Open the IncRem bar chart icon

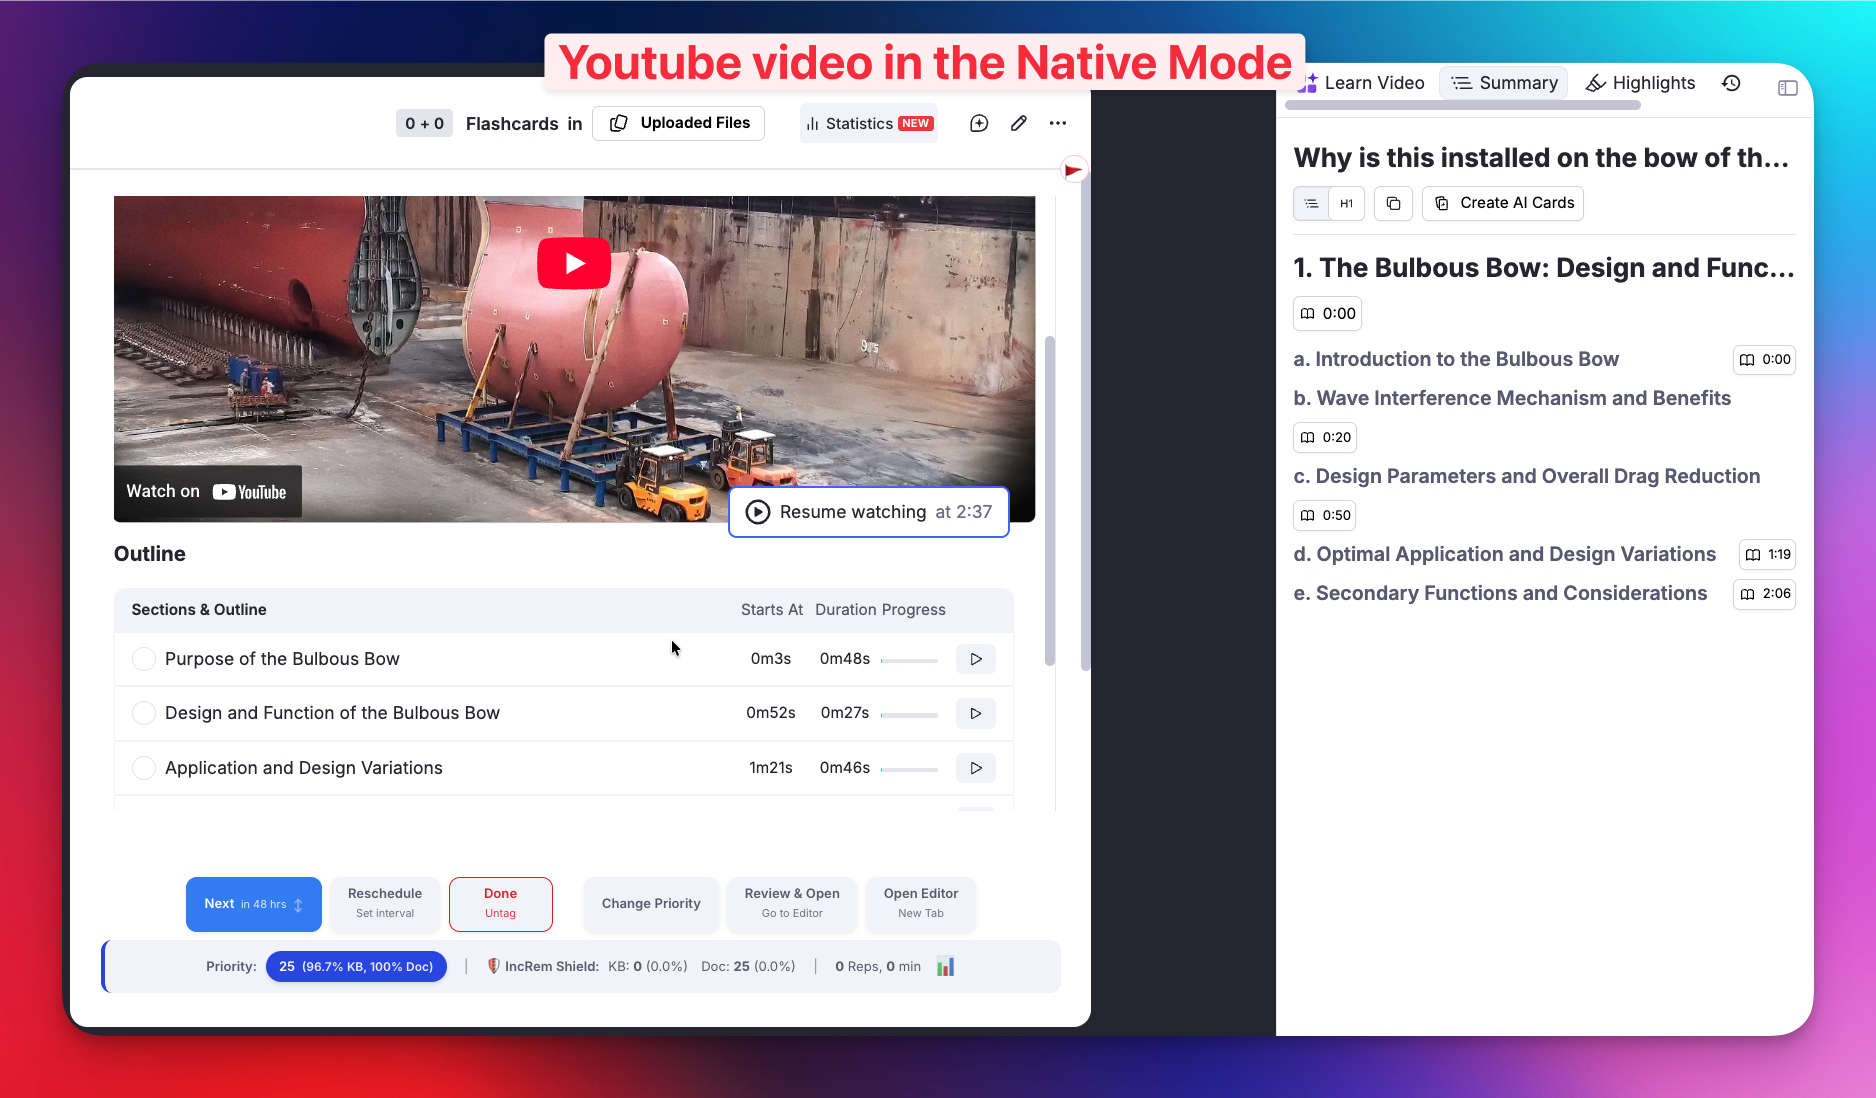(x=946, y=966)
